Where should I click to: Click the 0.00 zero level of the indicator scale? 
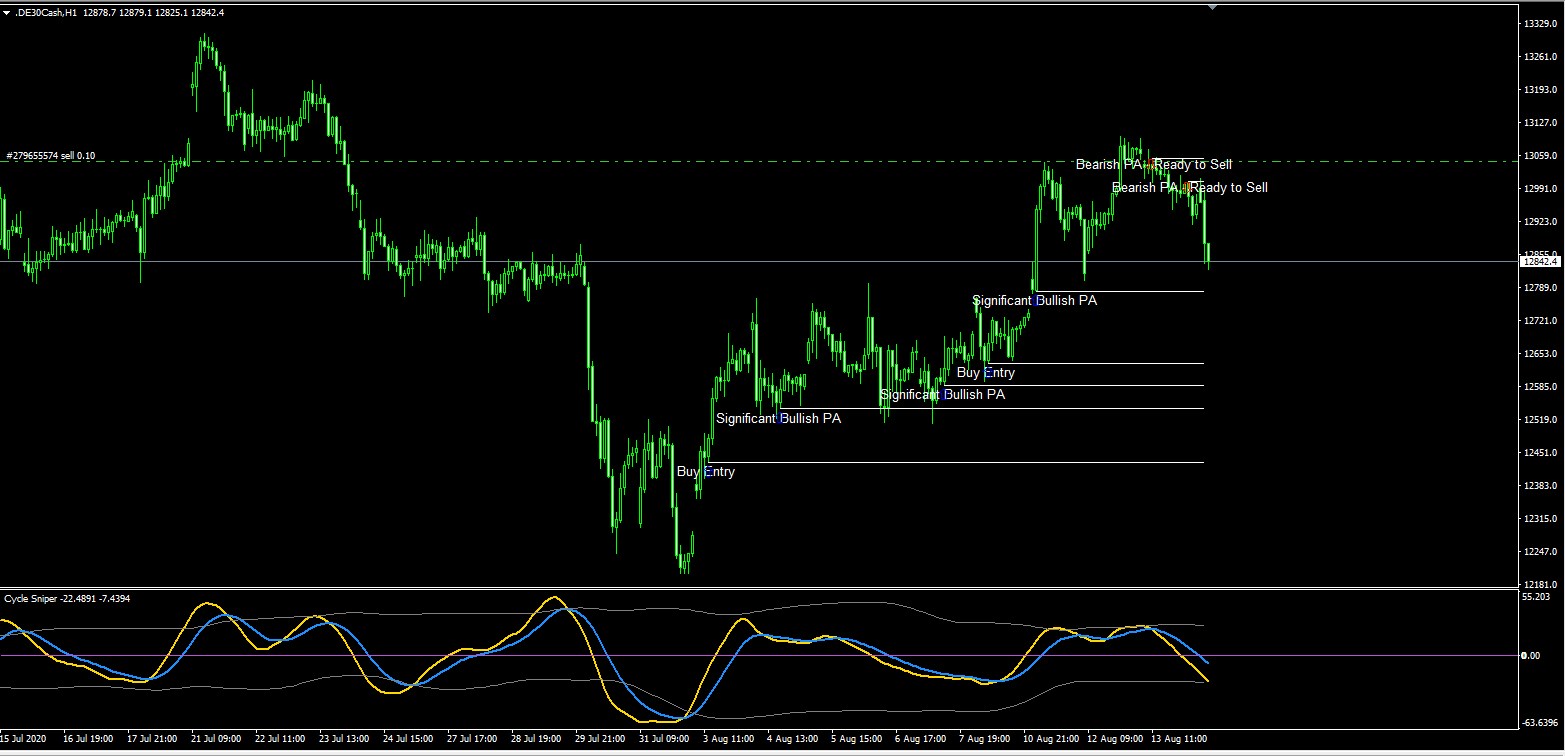pyautogui.click(x=1530, y=656)
